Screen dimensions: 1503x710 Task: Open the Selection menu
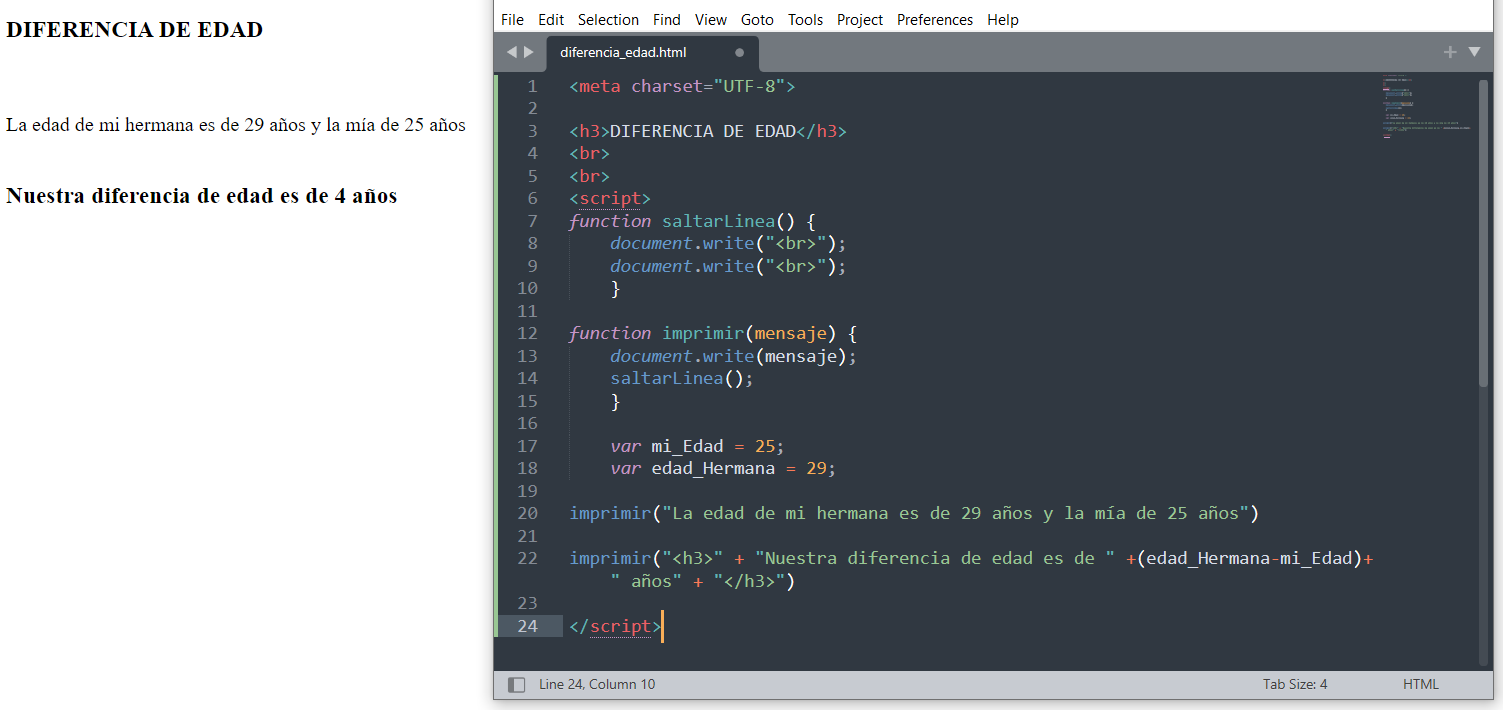point(608,20)
